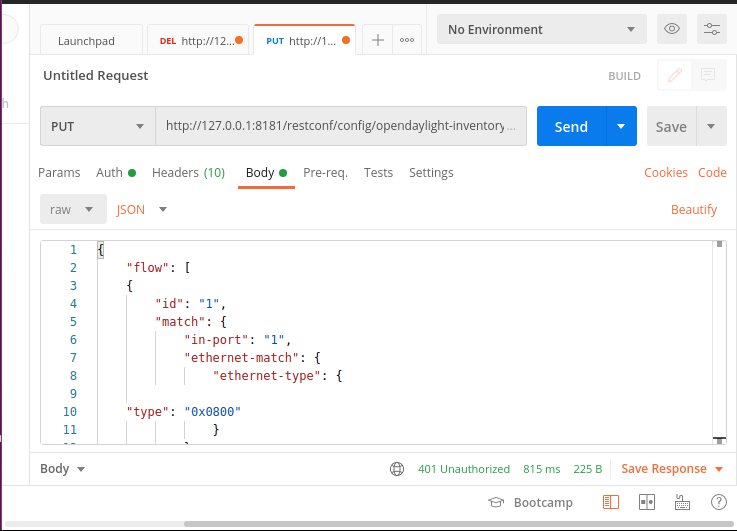Open a new request tab with plus icon
The height and width of the screenshot is (531, 737).
(x=377, y=41)
